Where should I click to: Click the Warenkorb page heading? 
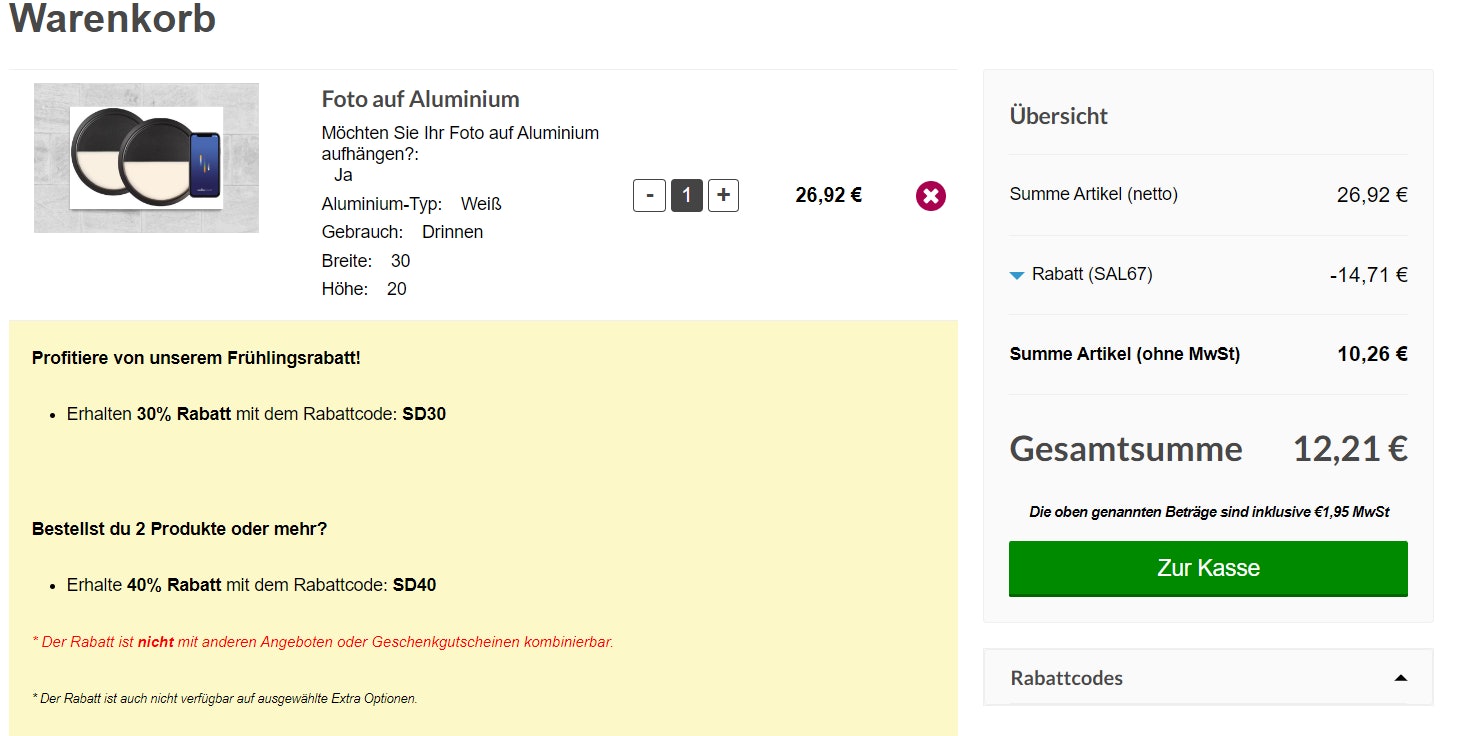pos(112,18)
